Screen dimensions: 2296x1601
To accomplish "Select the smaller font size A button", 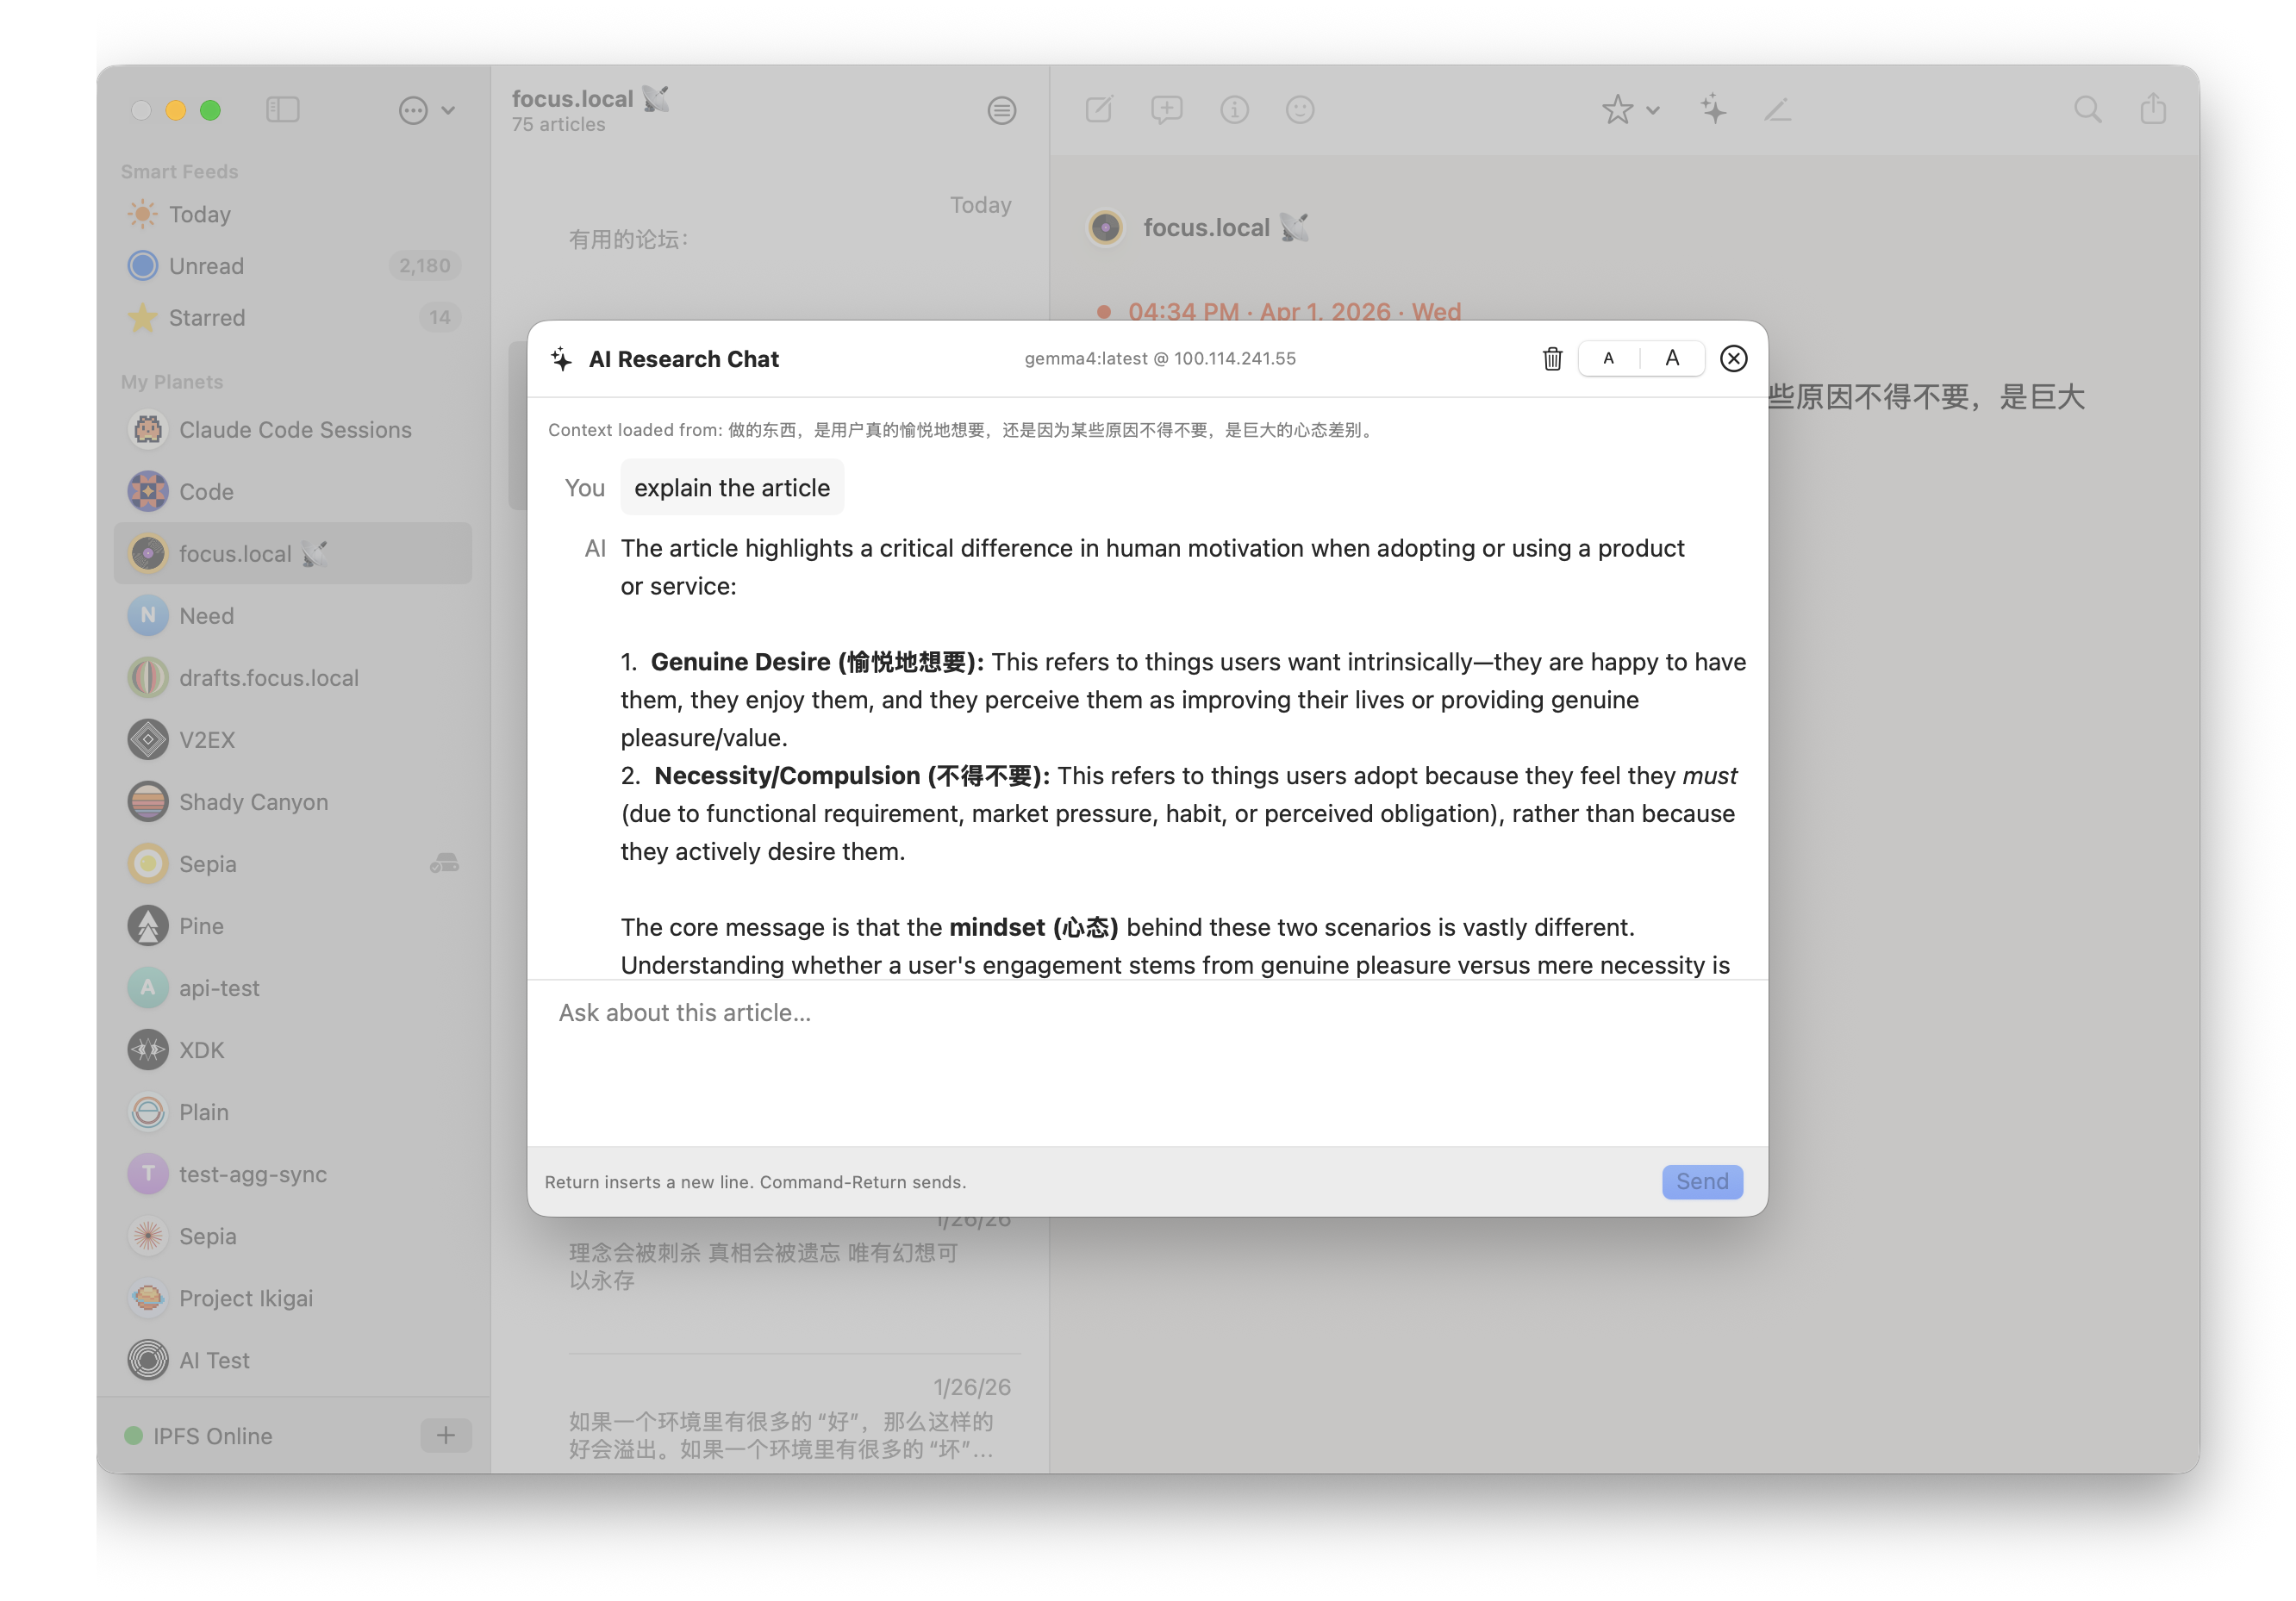I will point(1608,358).
